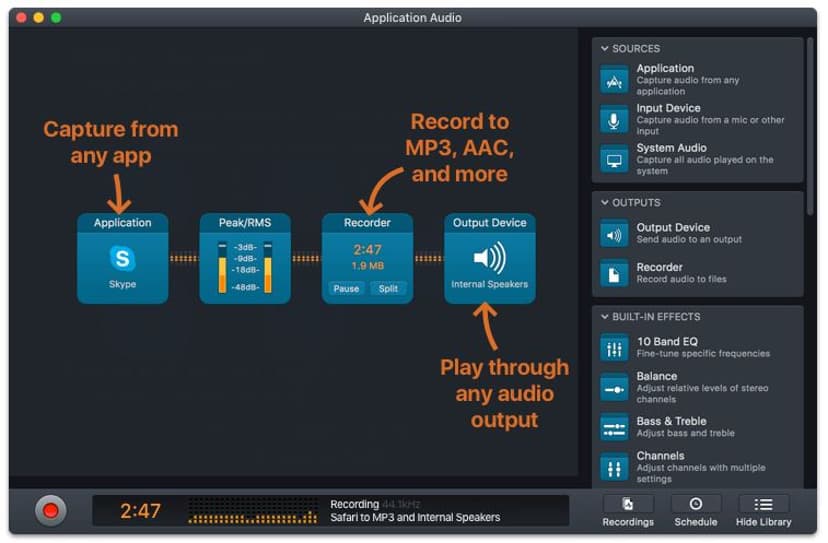Click the Peak/RMS level meter block
The width and height of the screenshot is (828, 543).
245,258
